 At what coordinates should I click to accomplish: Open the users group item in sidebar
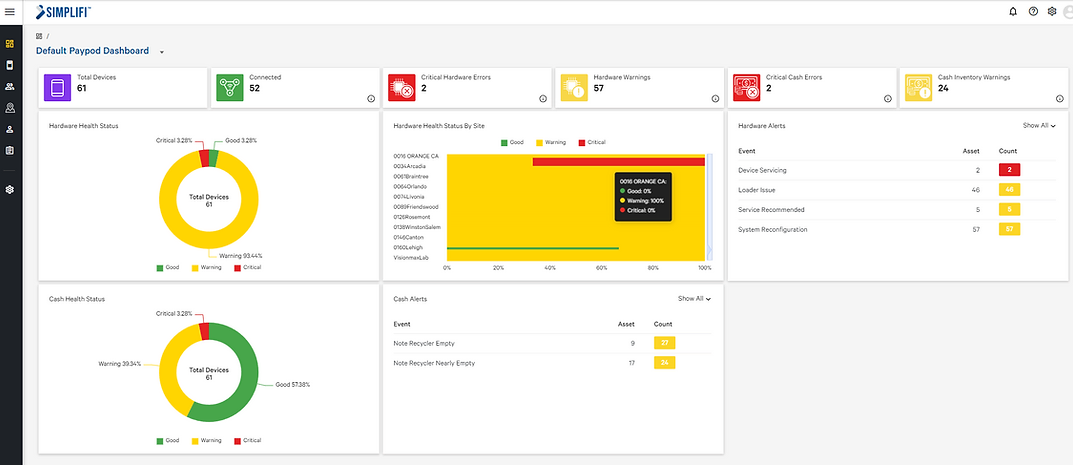click(x=10, y=87)
